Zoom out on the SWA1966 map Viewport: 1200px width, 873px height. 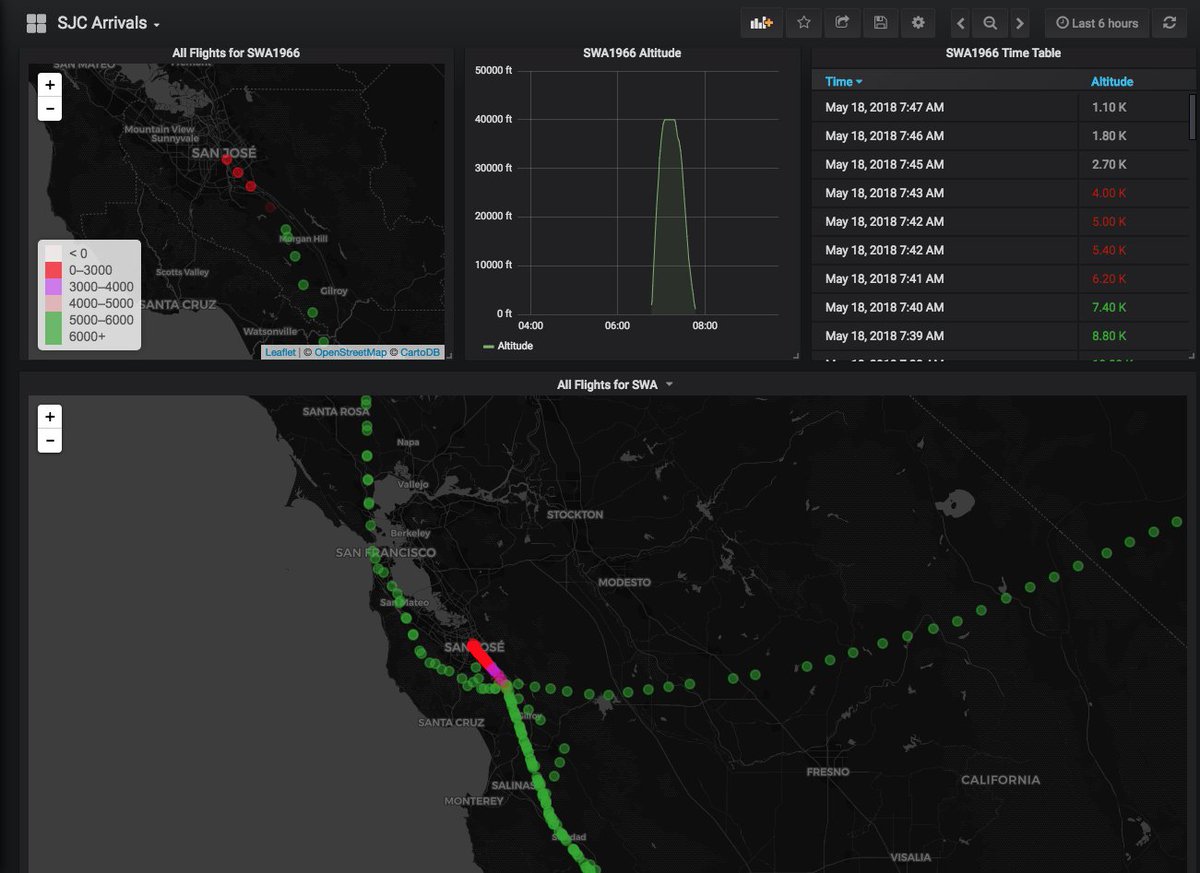(50, 109)
